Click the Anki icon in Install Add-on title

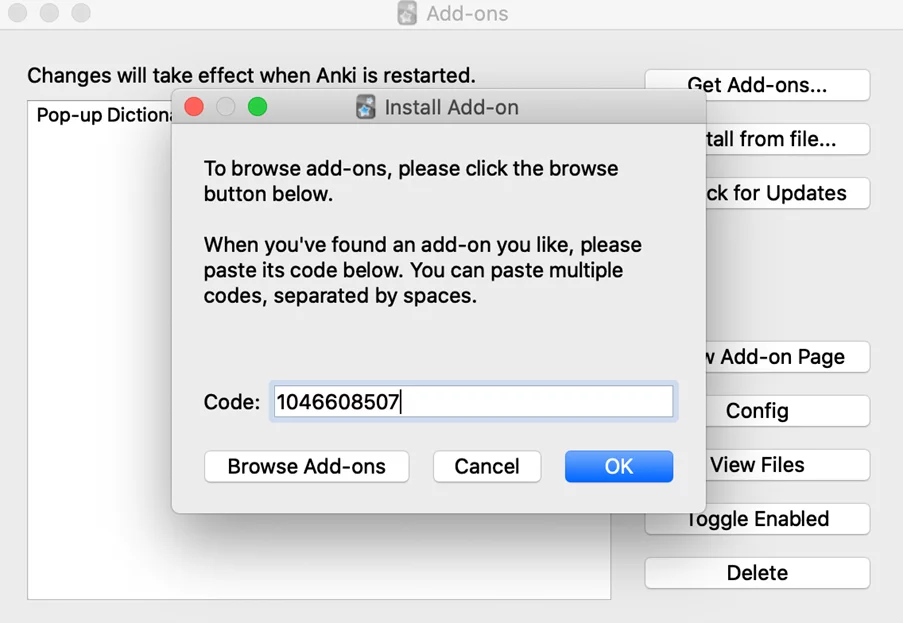coord(366,107)
